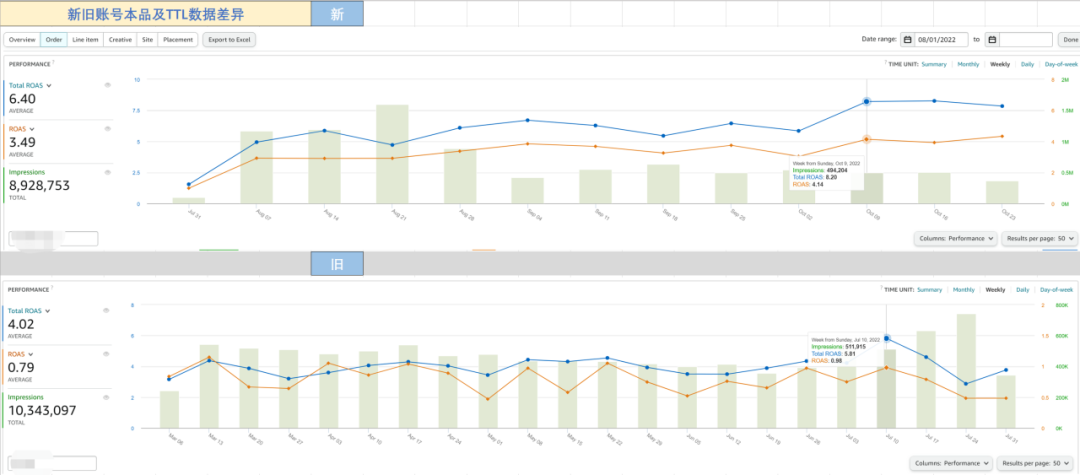Open Results per page dropdown in 新 panel

[1039, 238]
